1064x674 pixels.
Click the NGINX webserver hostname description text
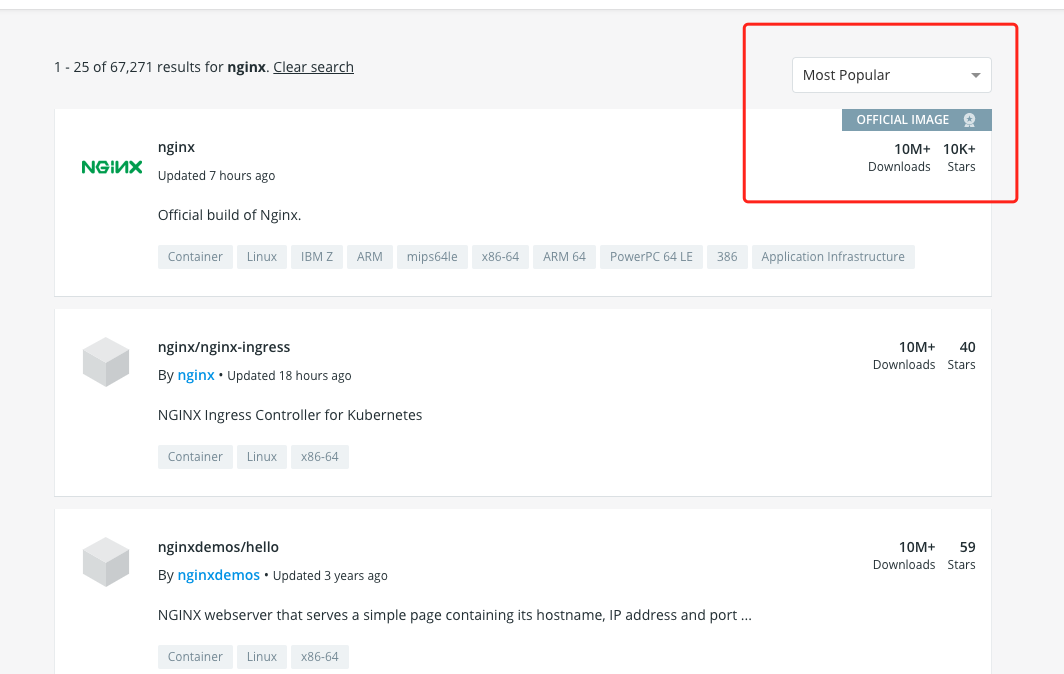[455, 615]
